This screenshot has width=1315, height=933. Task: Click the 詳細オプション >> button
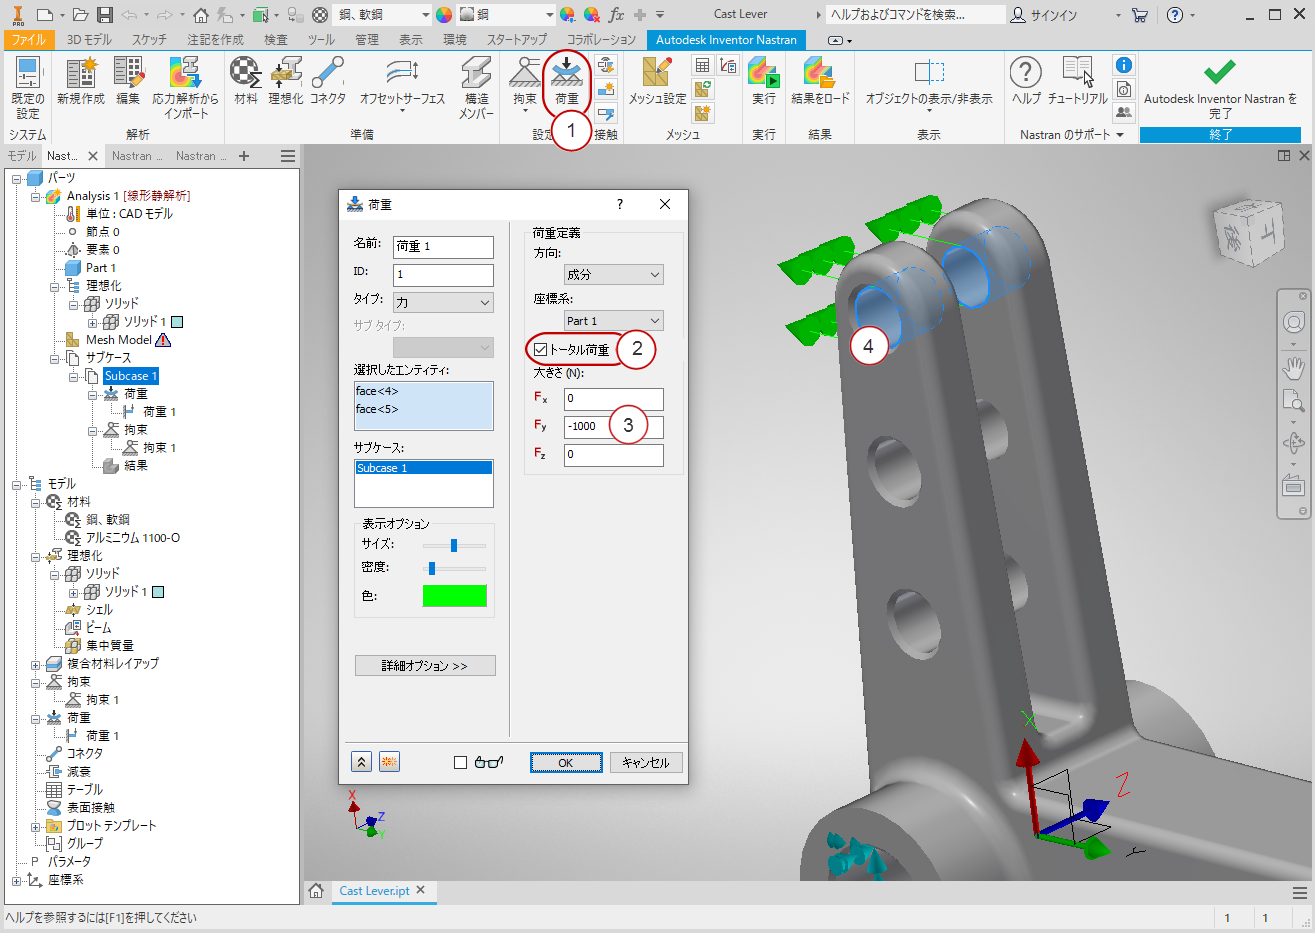pyautogui.click(x=424, y=666)
